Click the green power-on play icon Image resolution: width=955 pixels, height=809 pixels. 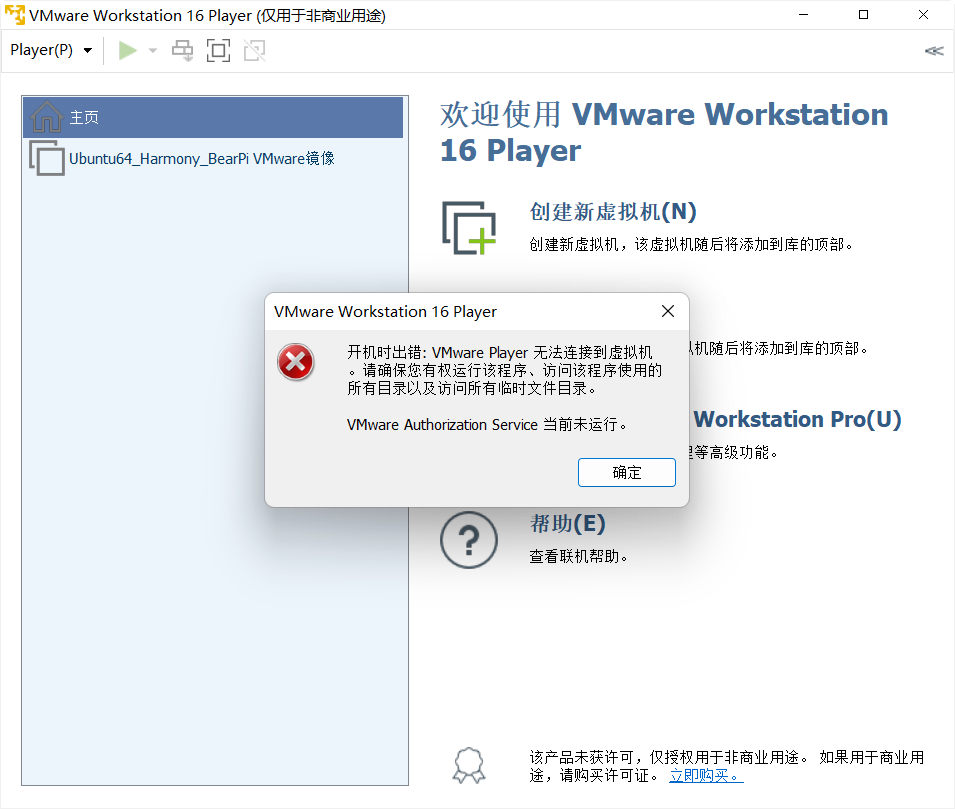[x=127, y=51]
